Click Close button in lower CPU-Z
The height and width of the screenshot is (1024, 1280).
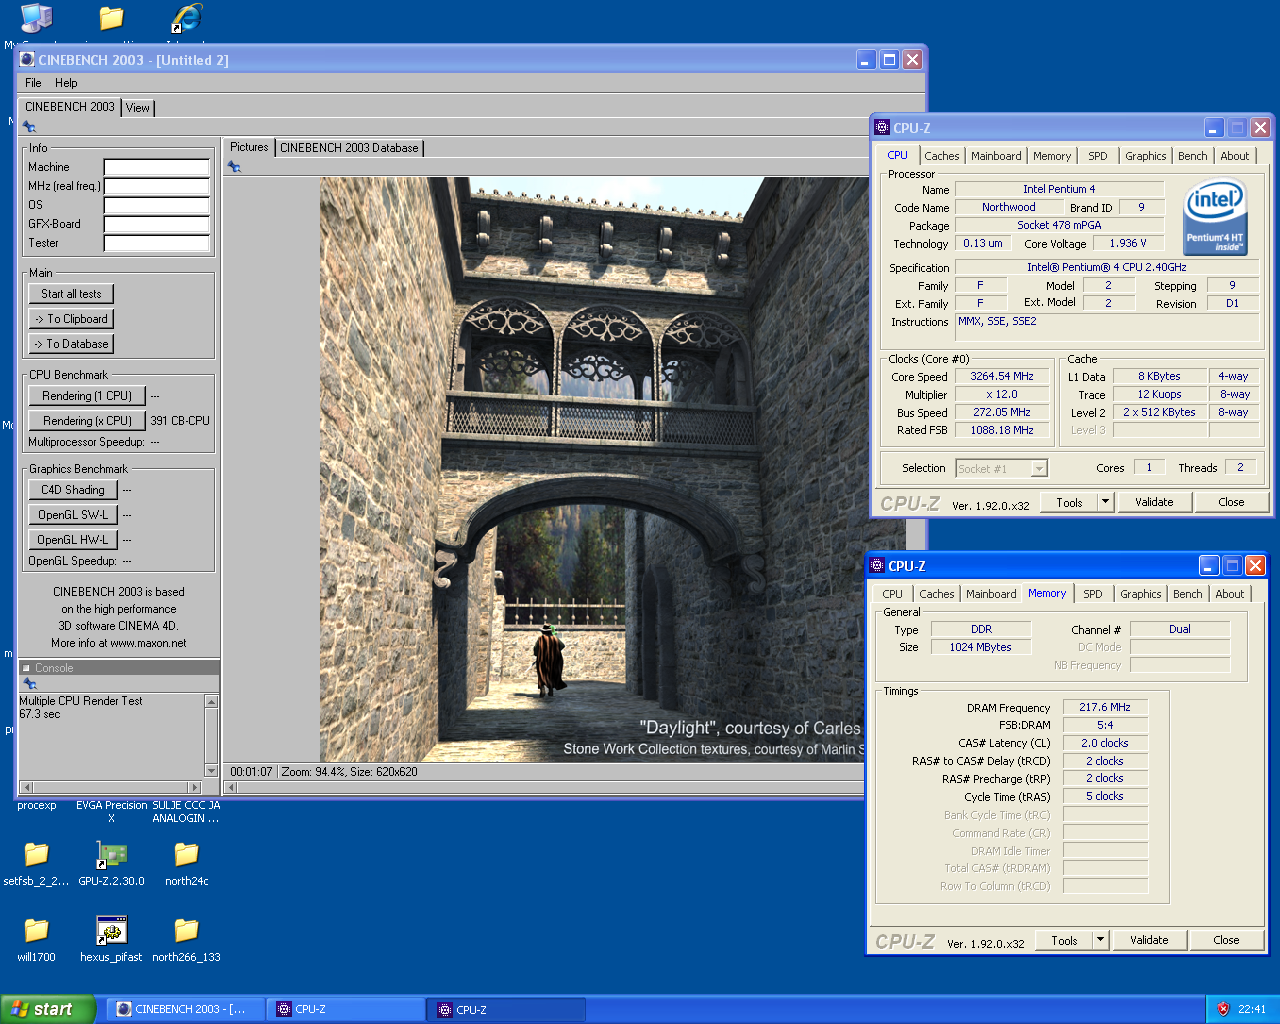[x=1226, y=940]
